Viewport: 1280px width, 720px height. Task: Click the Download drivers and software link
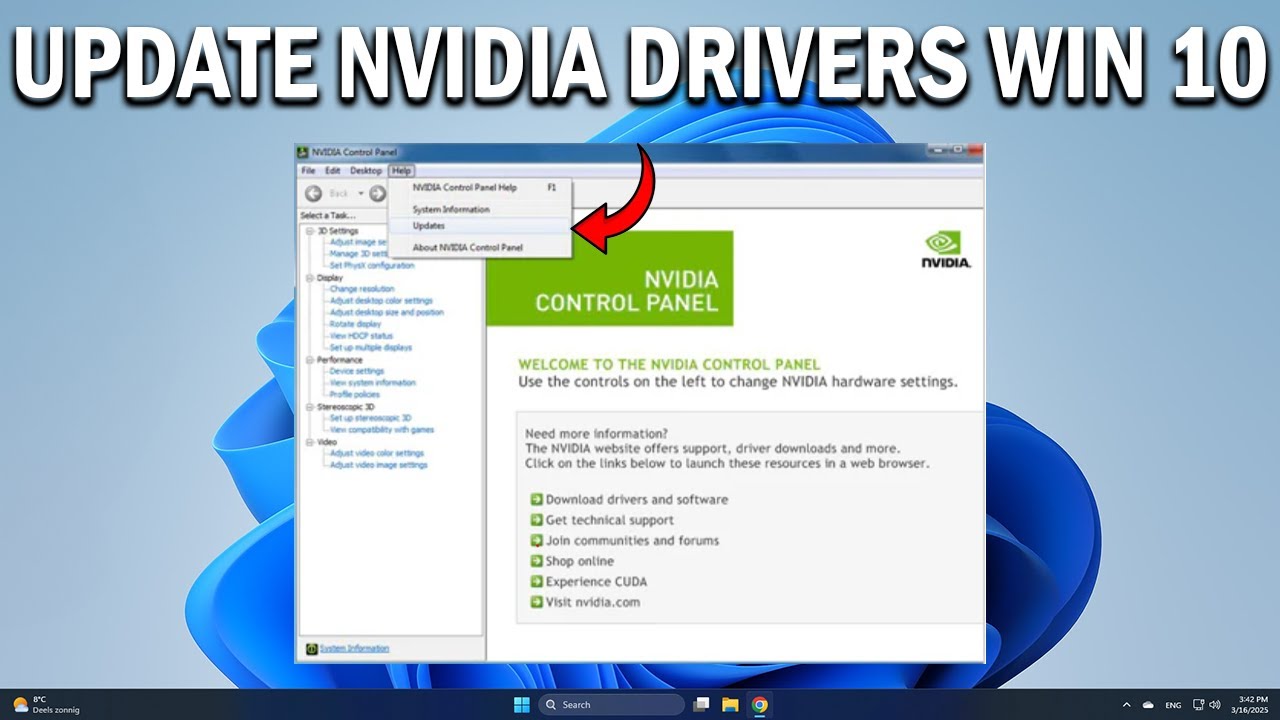637,499
